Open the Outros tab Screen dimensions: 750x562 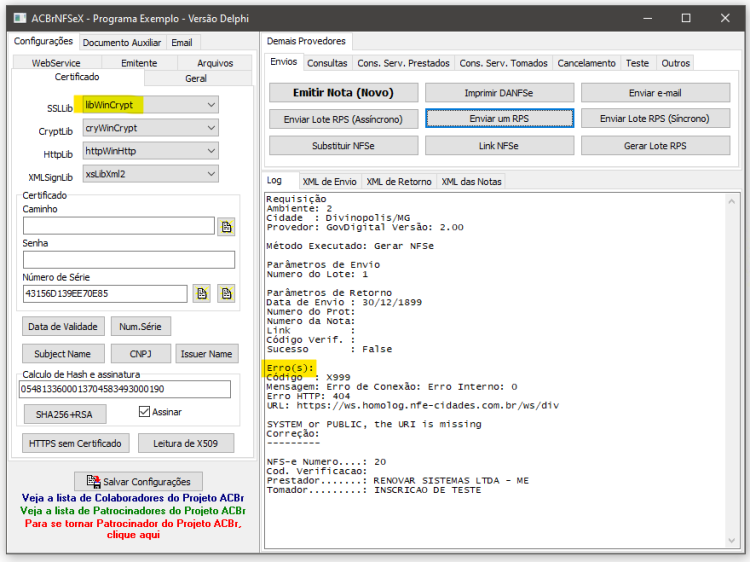pos(675,63)
